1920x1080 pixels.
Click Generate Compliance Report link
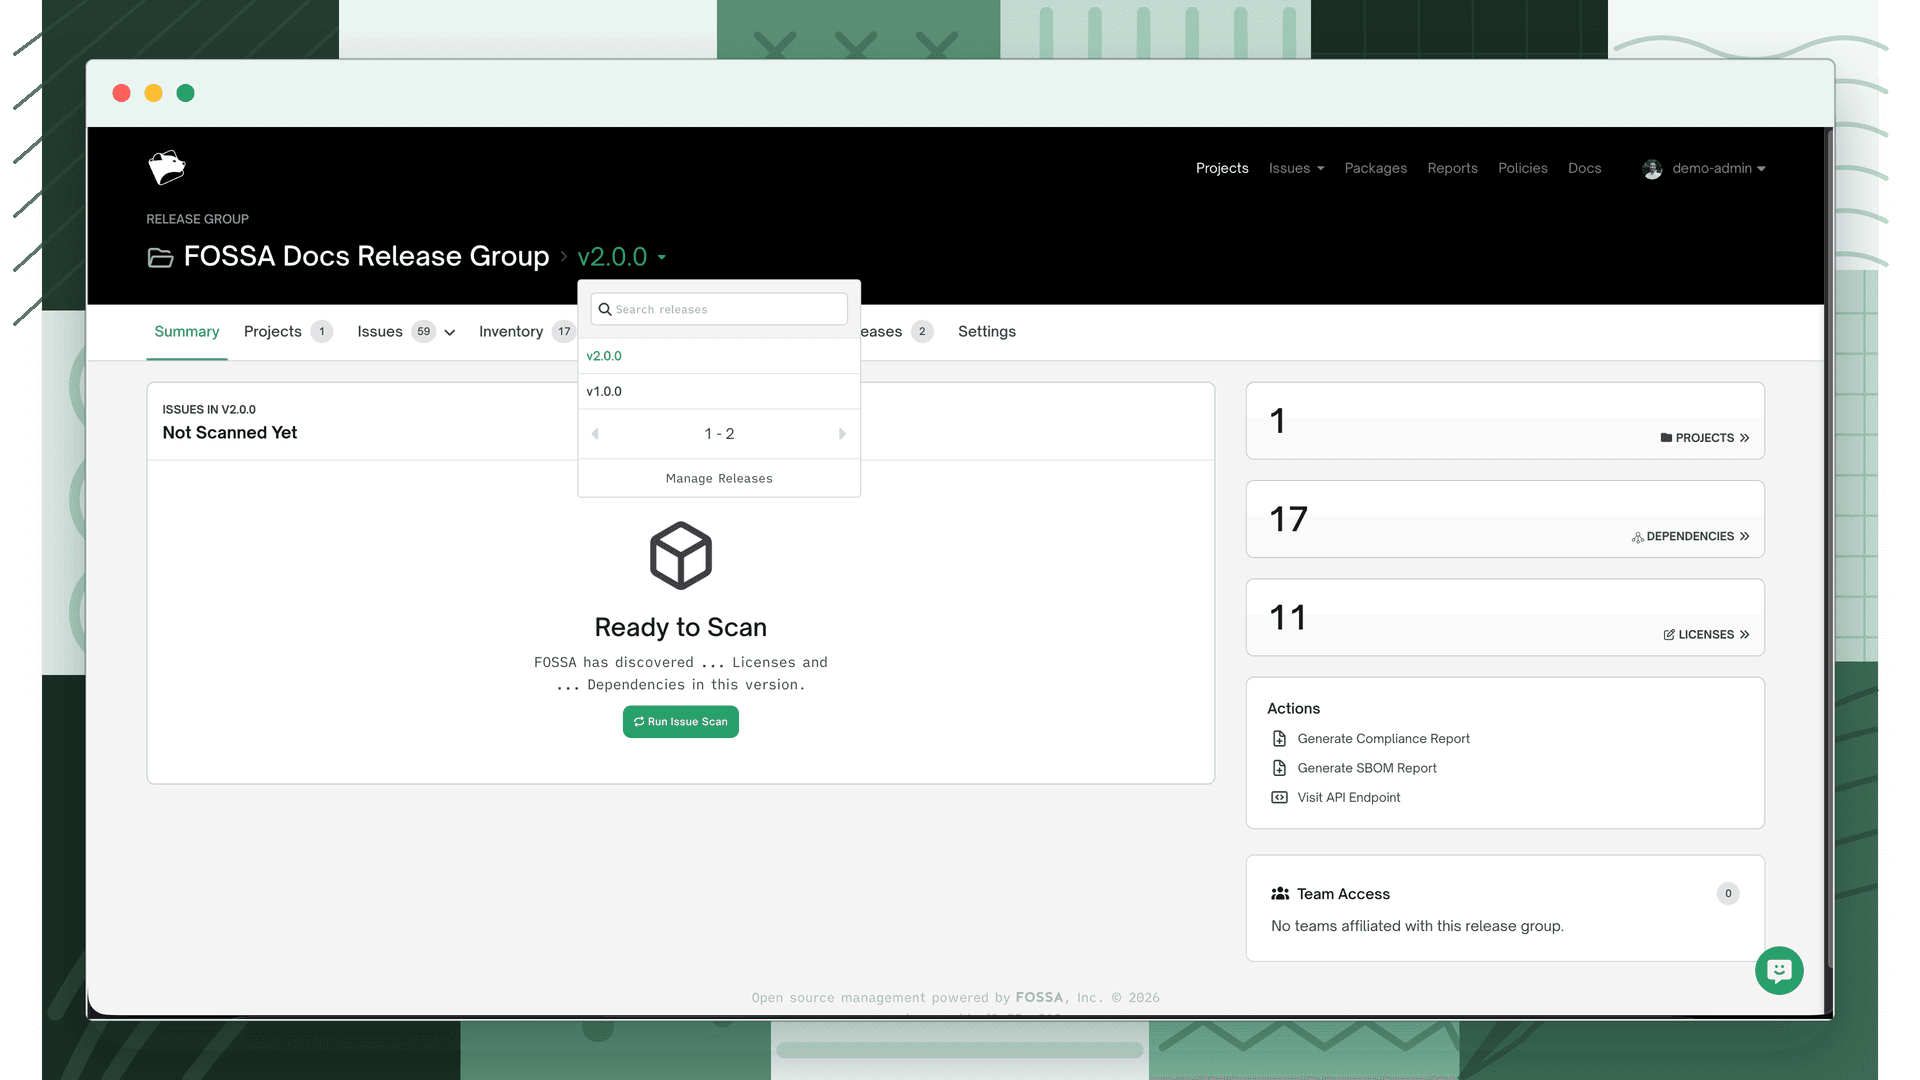point(1383,739)
